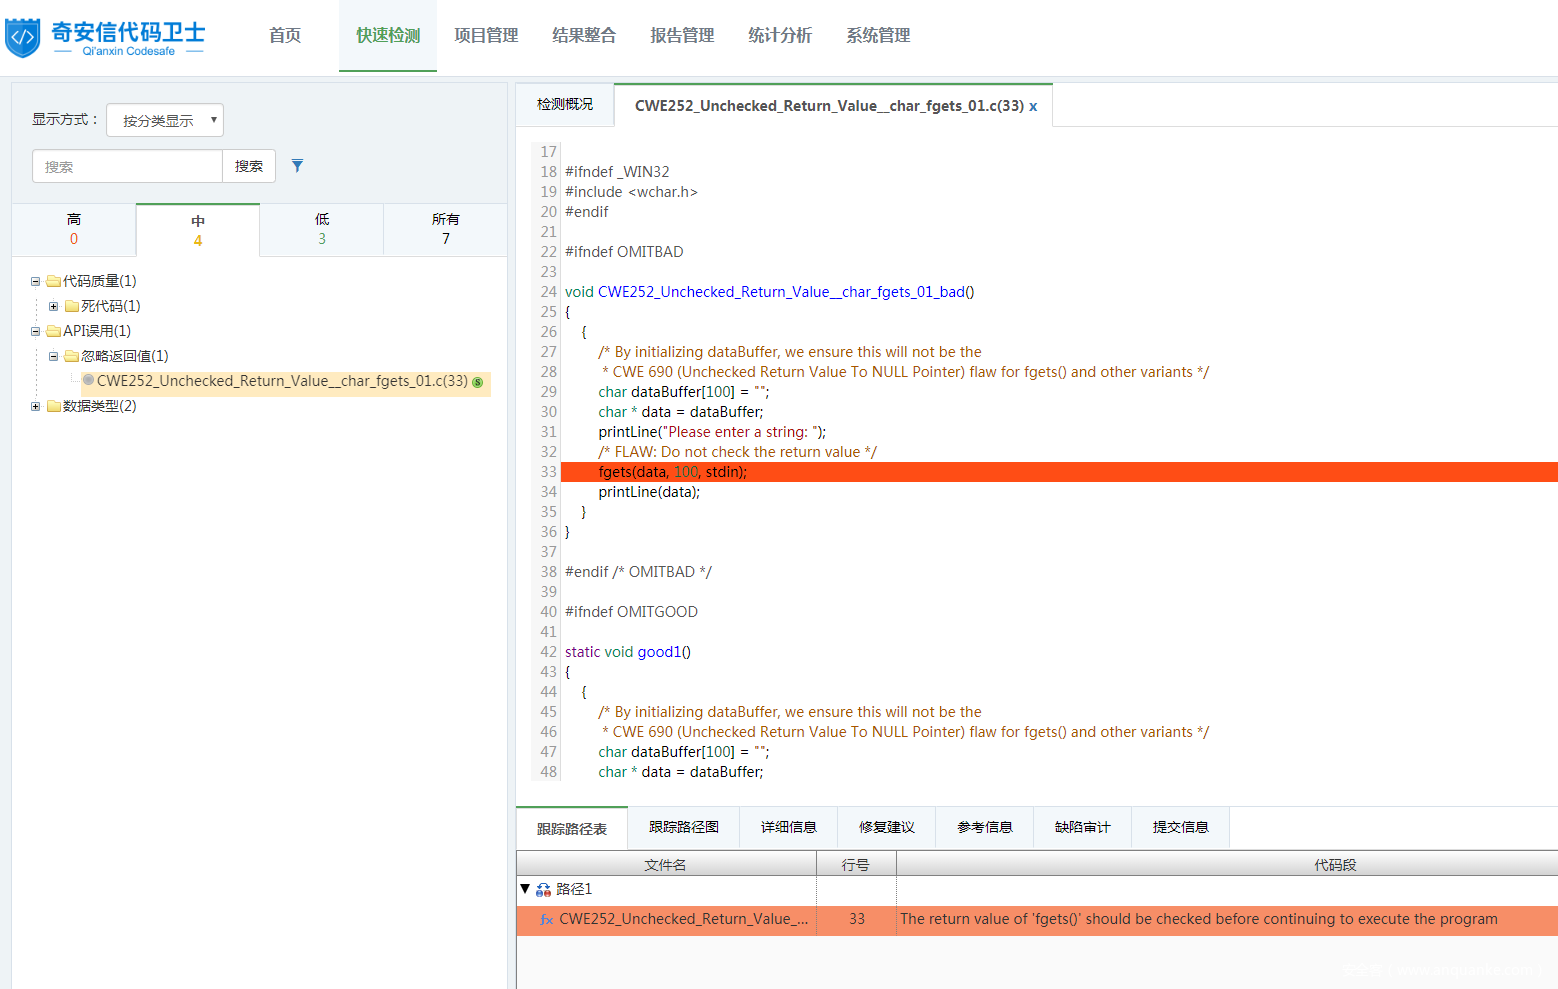Click the fx function icon in trace row

[x=546, y=920]
